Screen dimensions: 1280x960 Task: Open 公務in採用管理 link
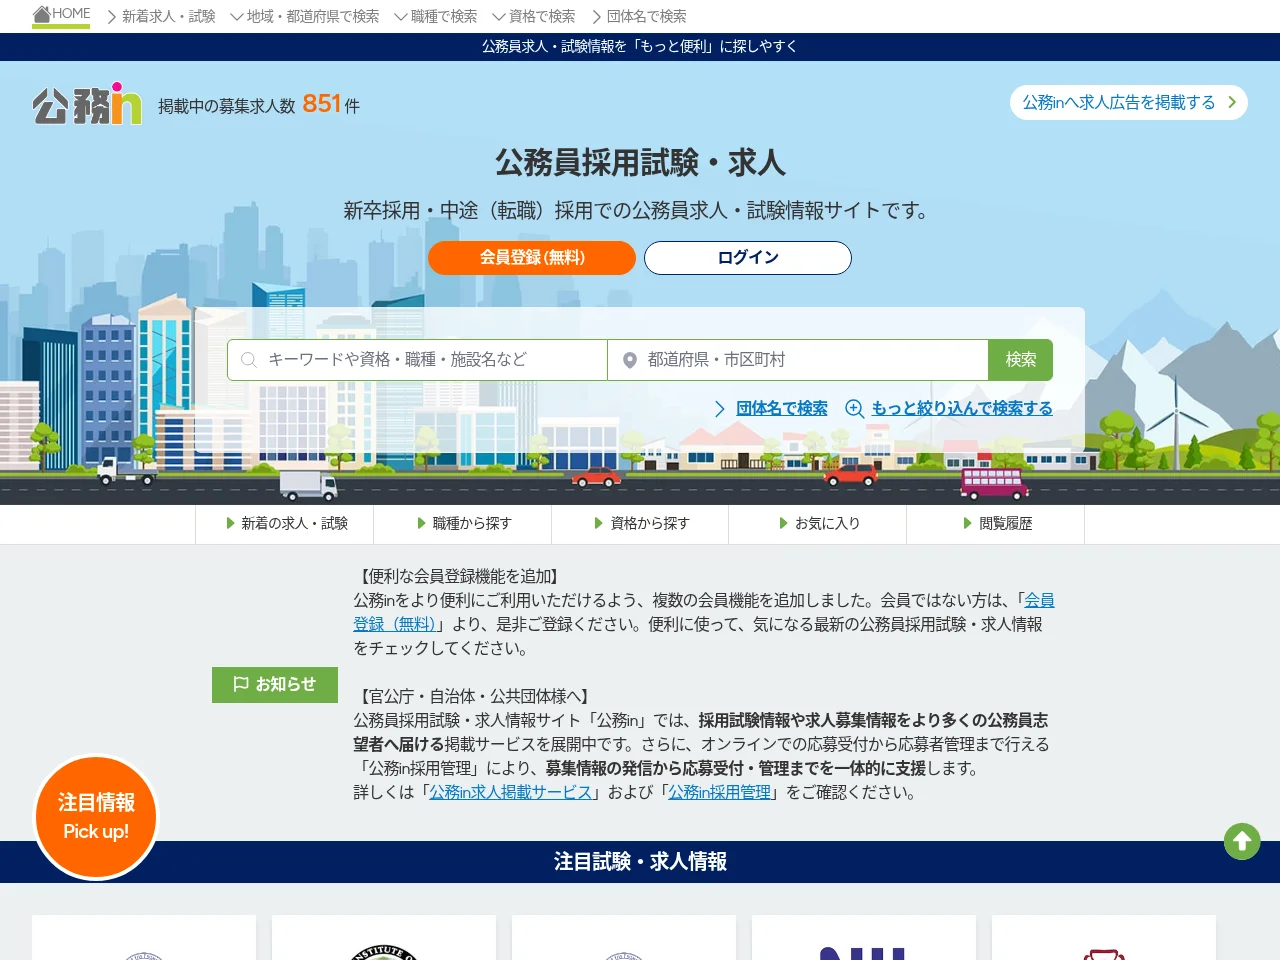click(720, 792)
